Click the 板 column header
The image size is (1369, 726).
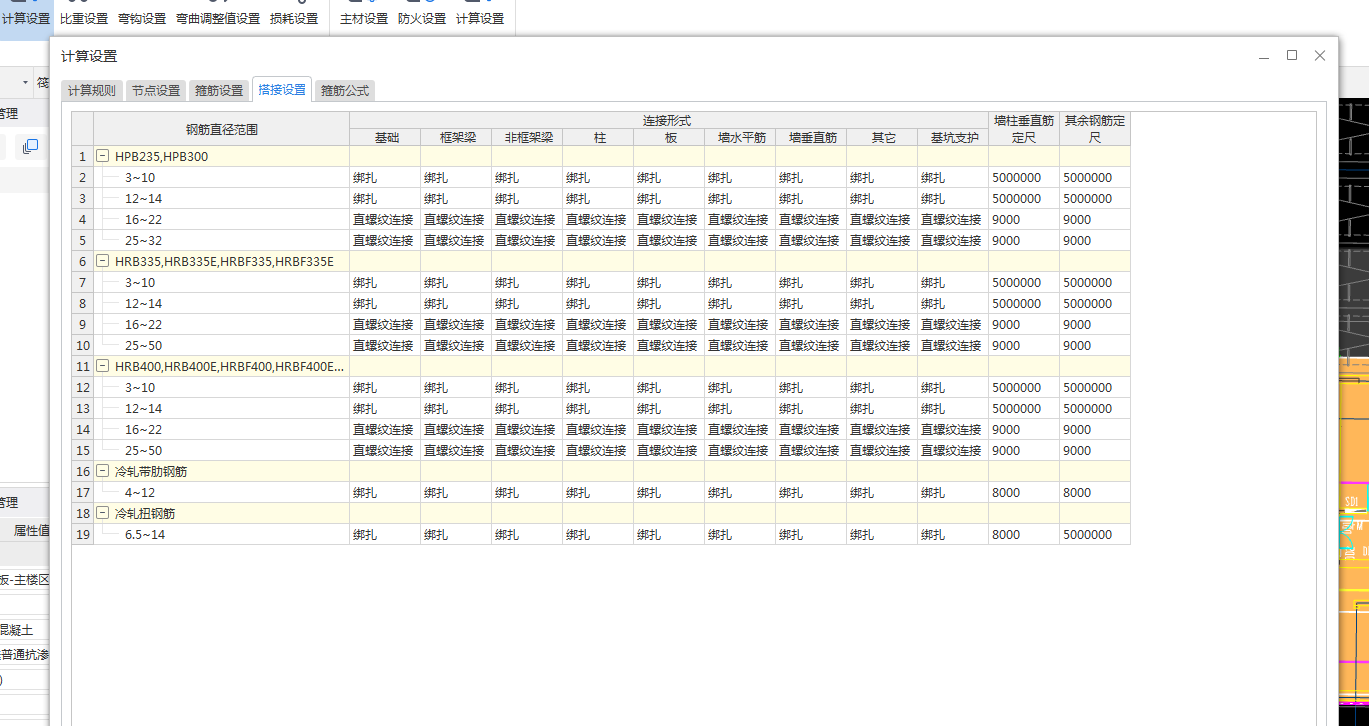coord(670,138)
